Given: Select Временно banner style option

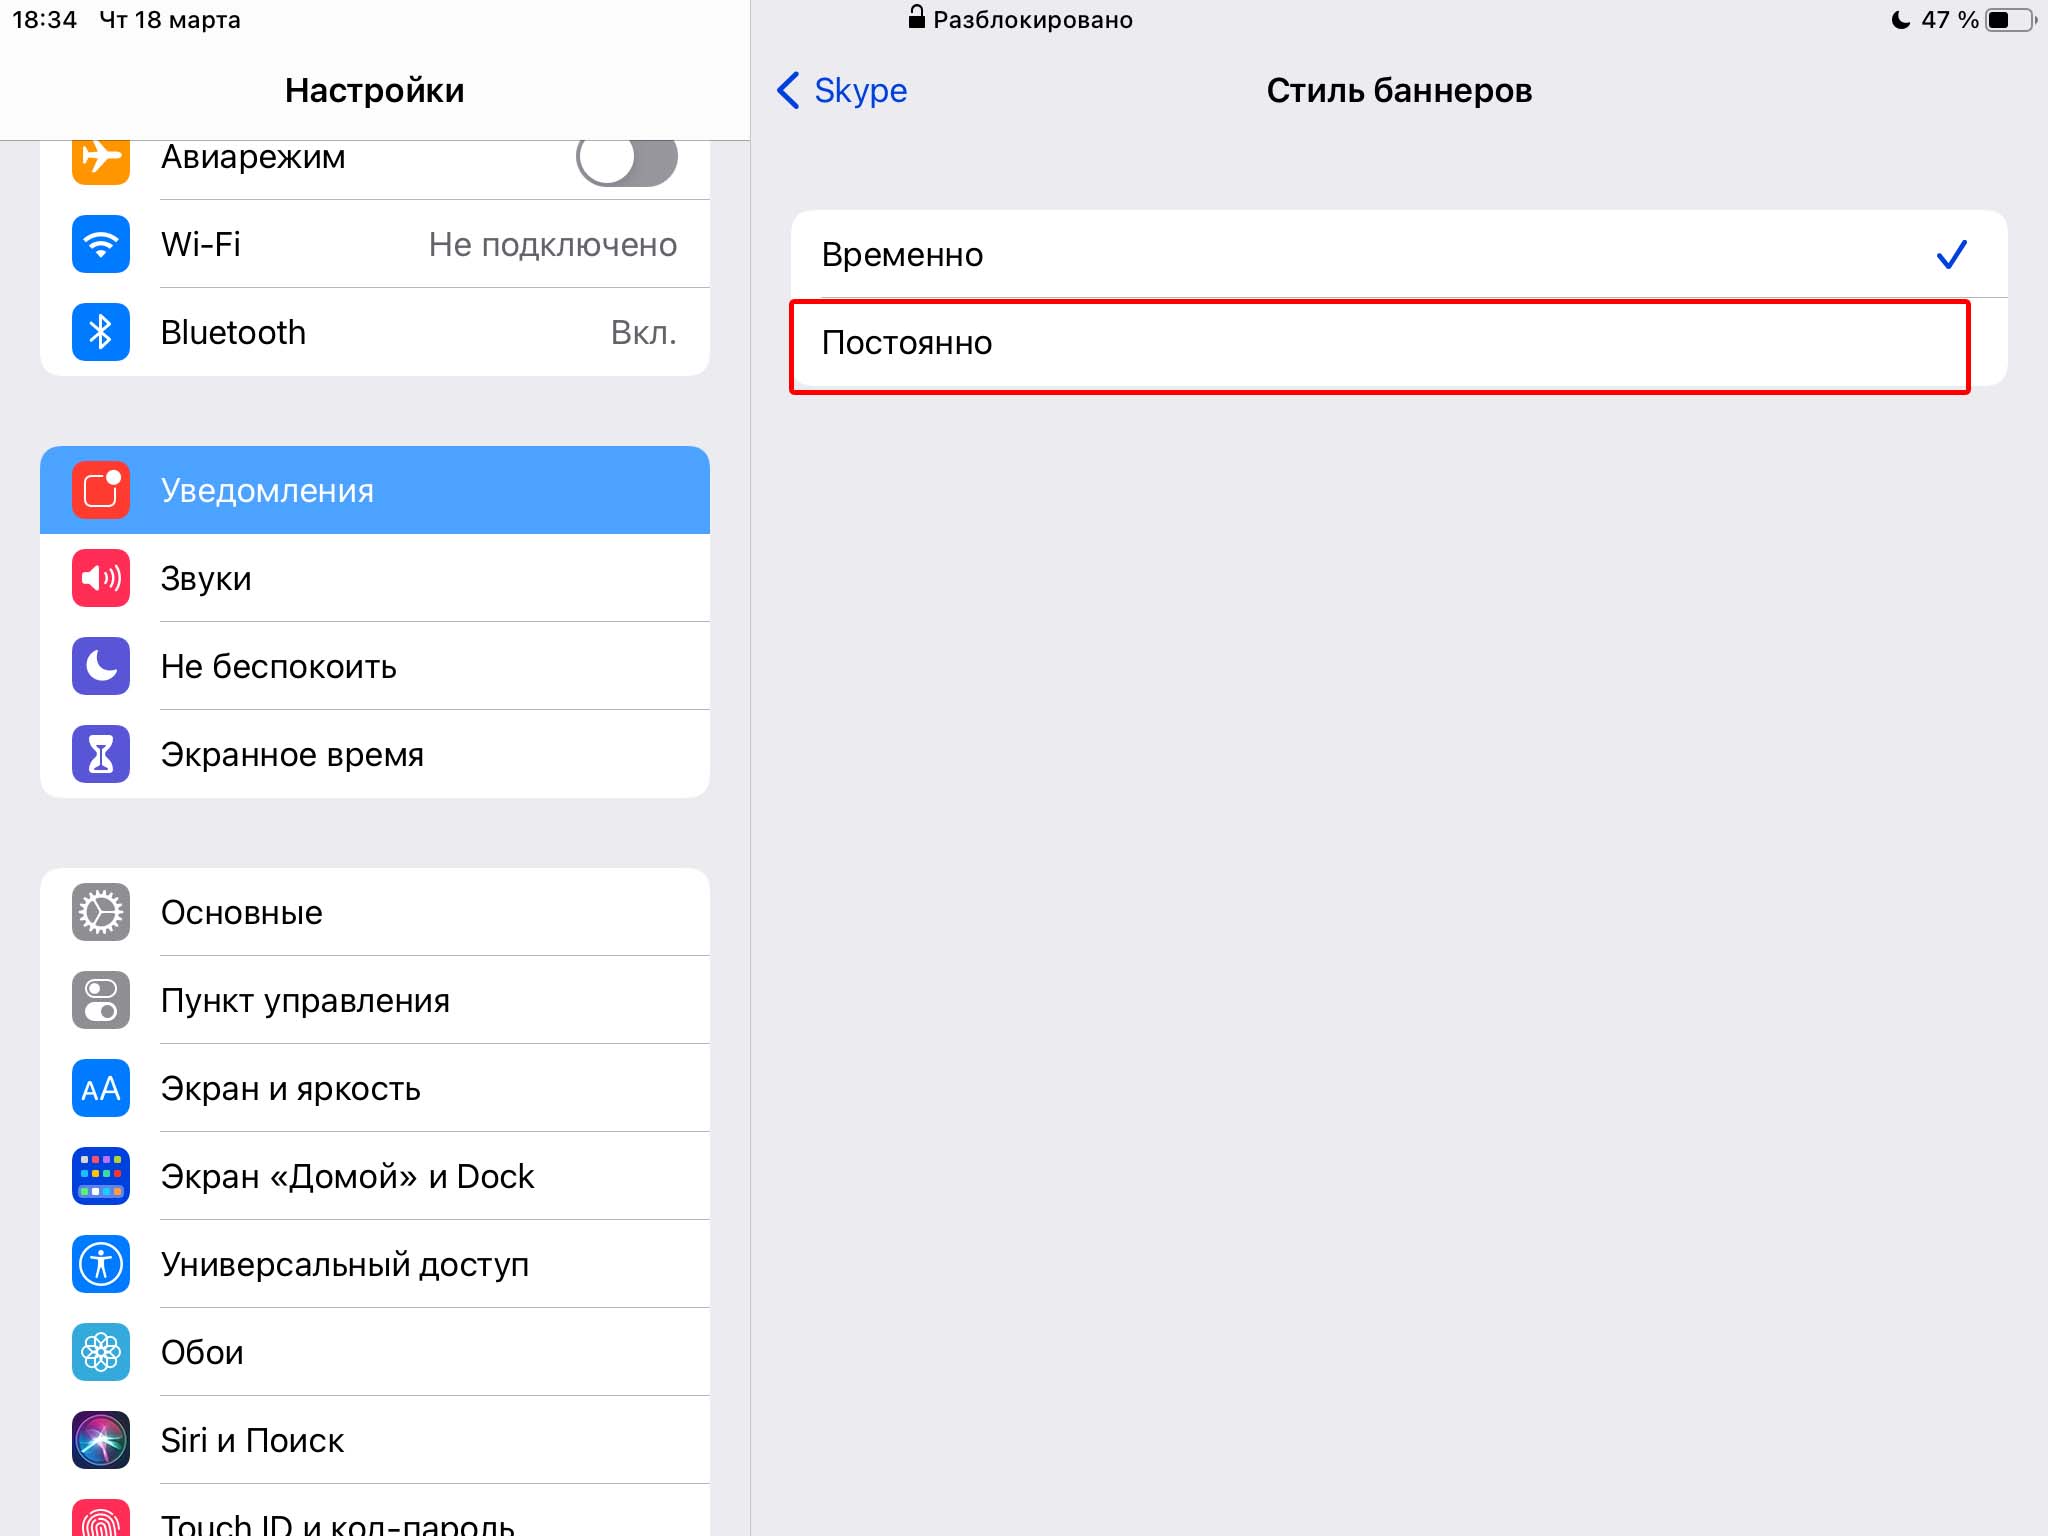Looking at the screenshot, I should coord(1390,253).
